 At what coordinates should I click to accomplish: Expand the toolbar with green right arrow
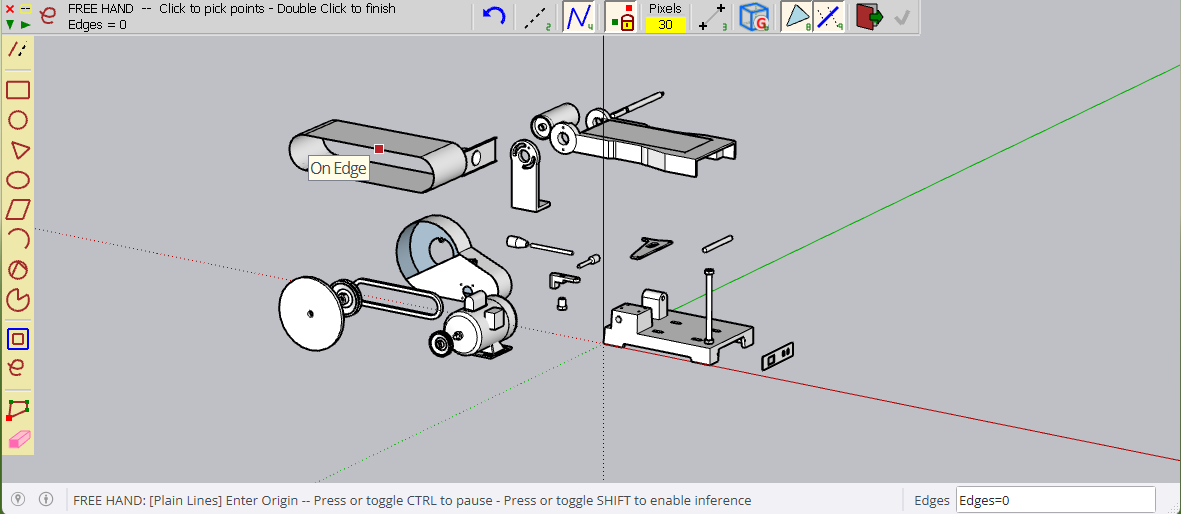point(26,24)
